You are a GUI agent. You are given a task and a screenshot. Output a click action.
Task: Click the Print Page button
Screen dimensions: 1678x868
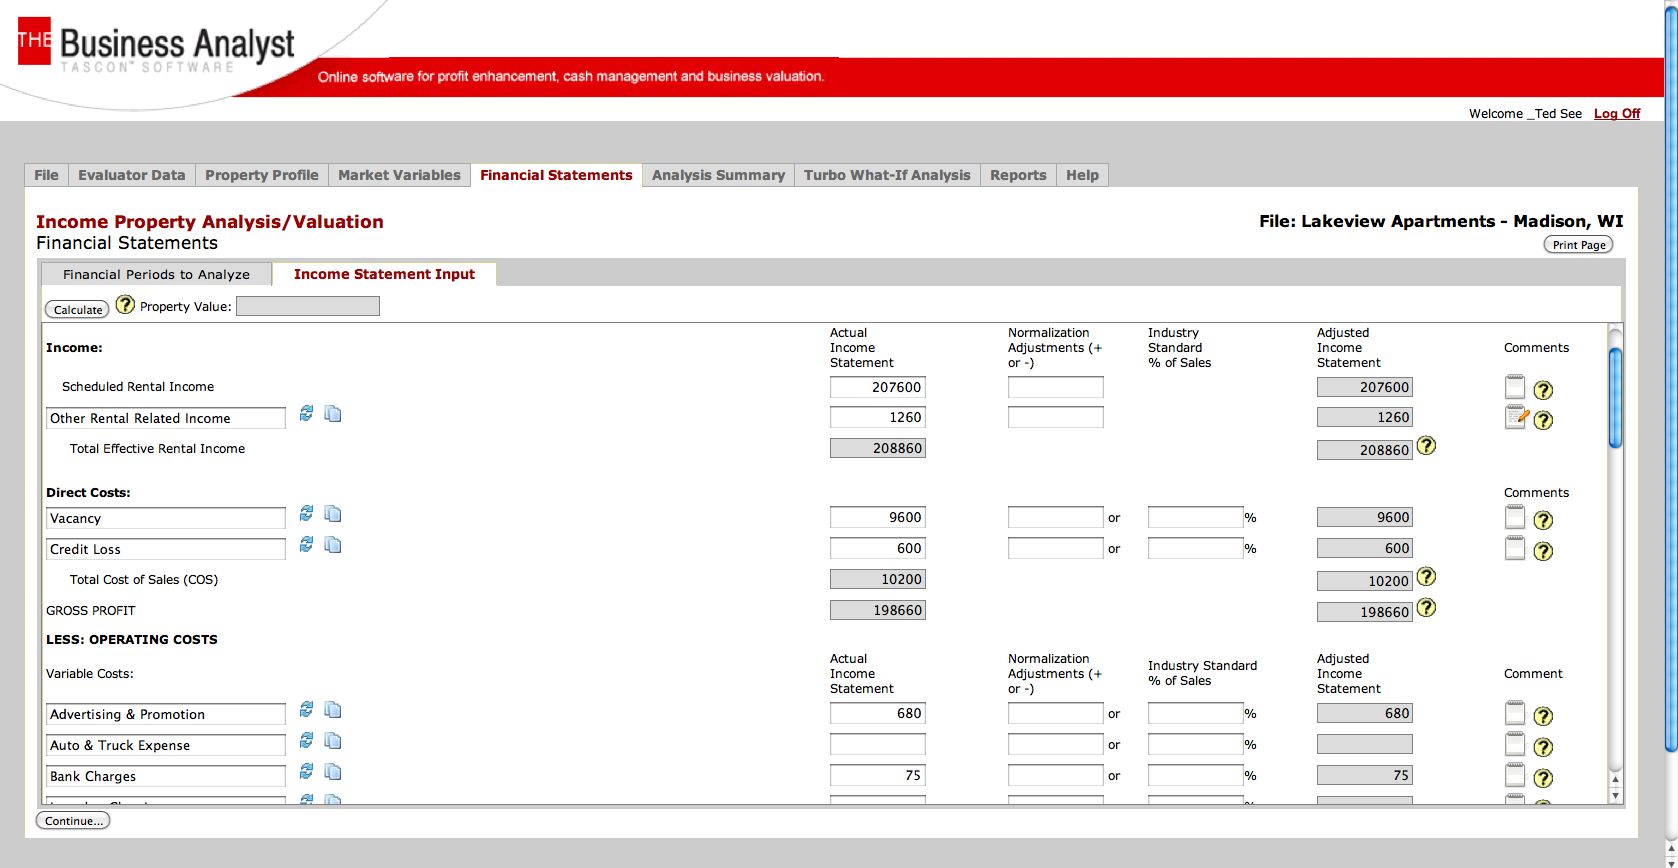pyautogui.click(x=1579, y=245)
